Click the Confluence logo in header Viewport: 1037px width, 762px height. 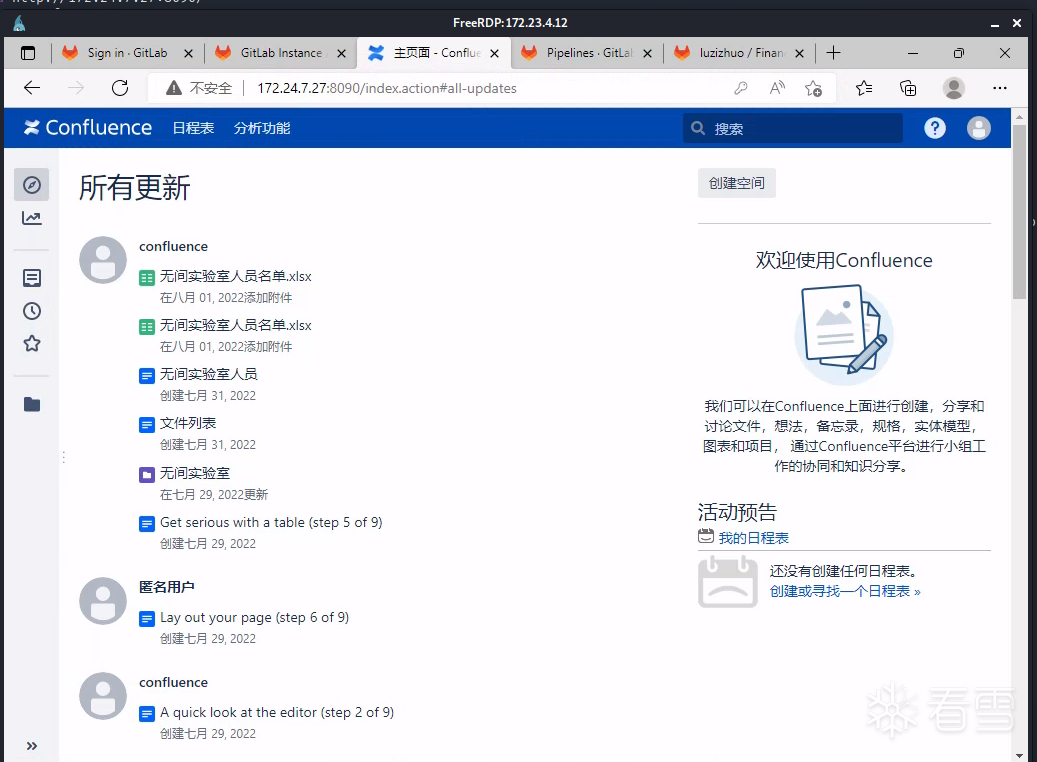click(88, 128)
